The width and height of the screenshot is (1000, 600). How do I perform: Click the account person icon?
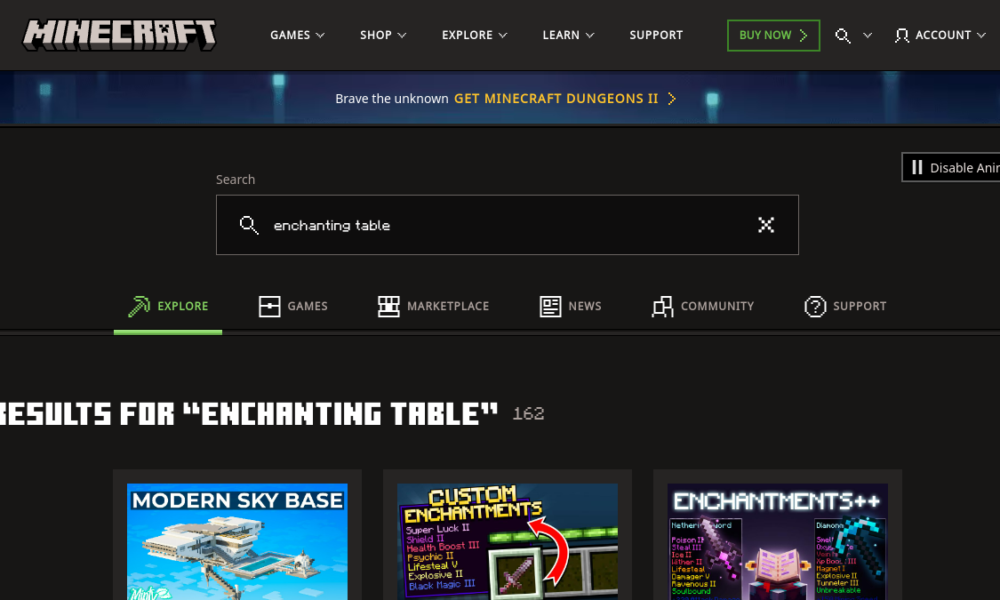point(901,36)
